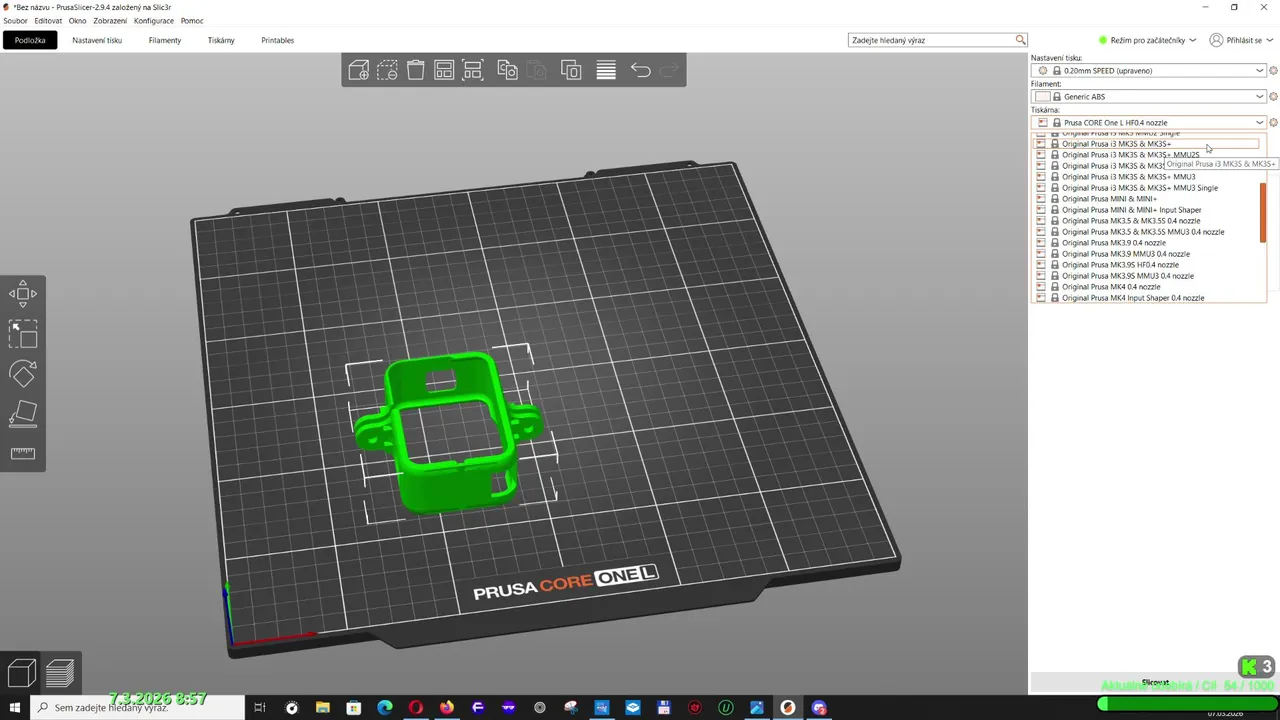The height and width of the screenshot is (720, 1280).
Task: Select the Place on face tool
Action: pyautogui.click(x=23, y=413)
